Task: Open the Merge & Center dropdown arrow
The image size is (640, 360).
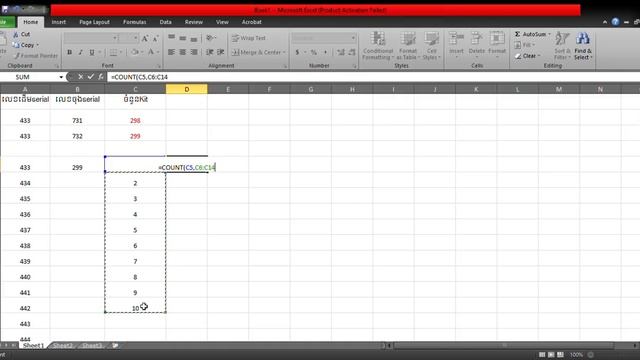Action: pyautogui.click(x=284, y=52)
